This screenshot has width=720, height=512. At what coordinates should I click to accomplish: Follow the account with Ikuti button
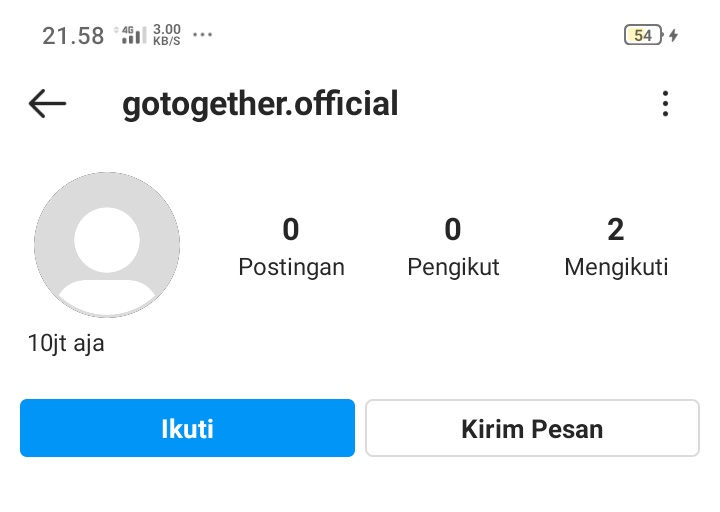coord(187,429)
